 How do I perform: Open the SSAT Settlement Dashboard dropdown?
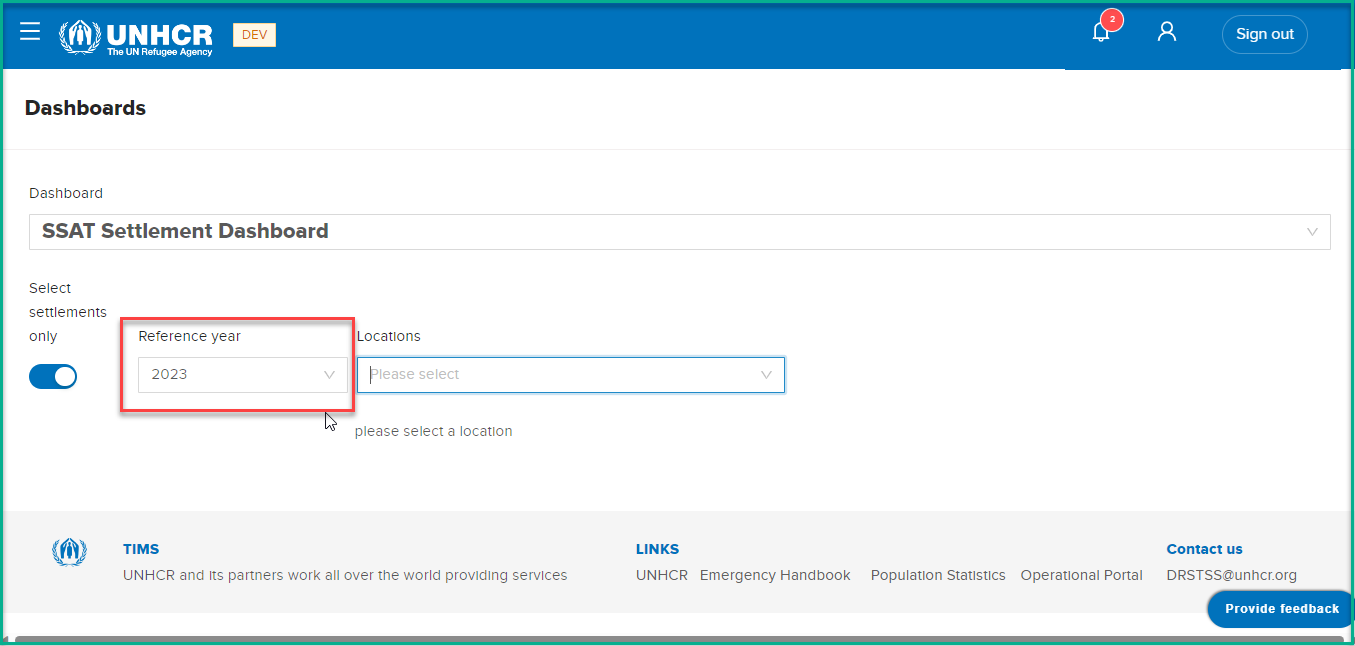click(679, 231)
